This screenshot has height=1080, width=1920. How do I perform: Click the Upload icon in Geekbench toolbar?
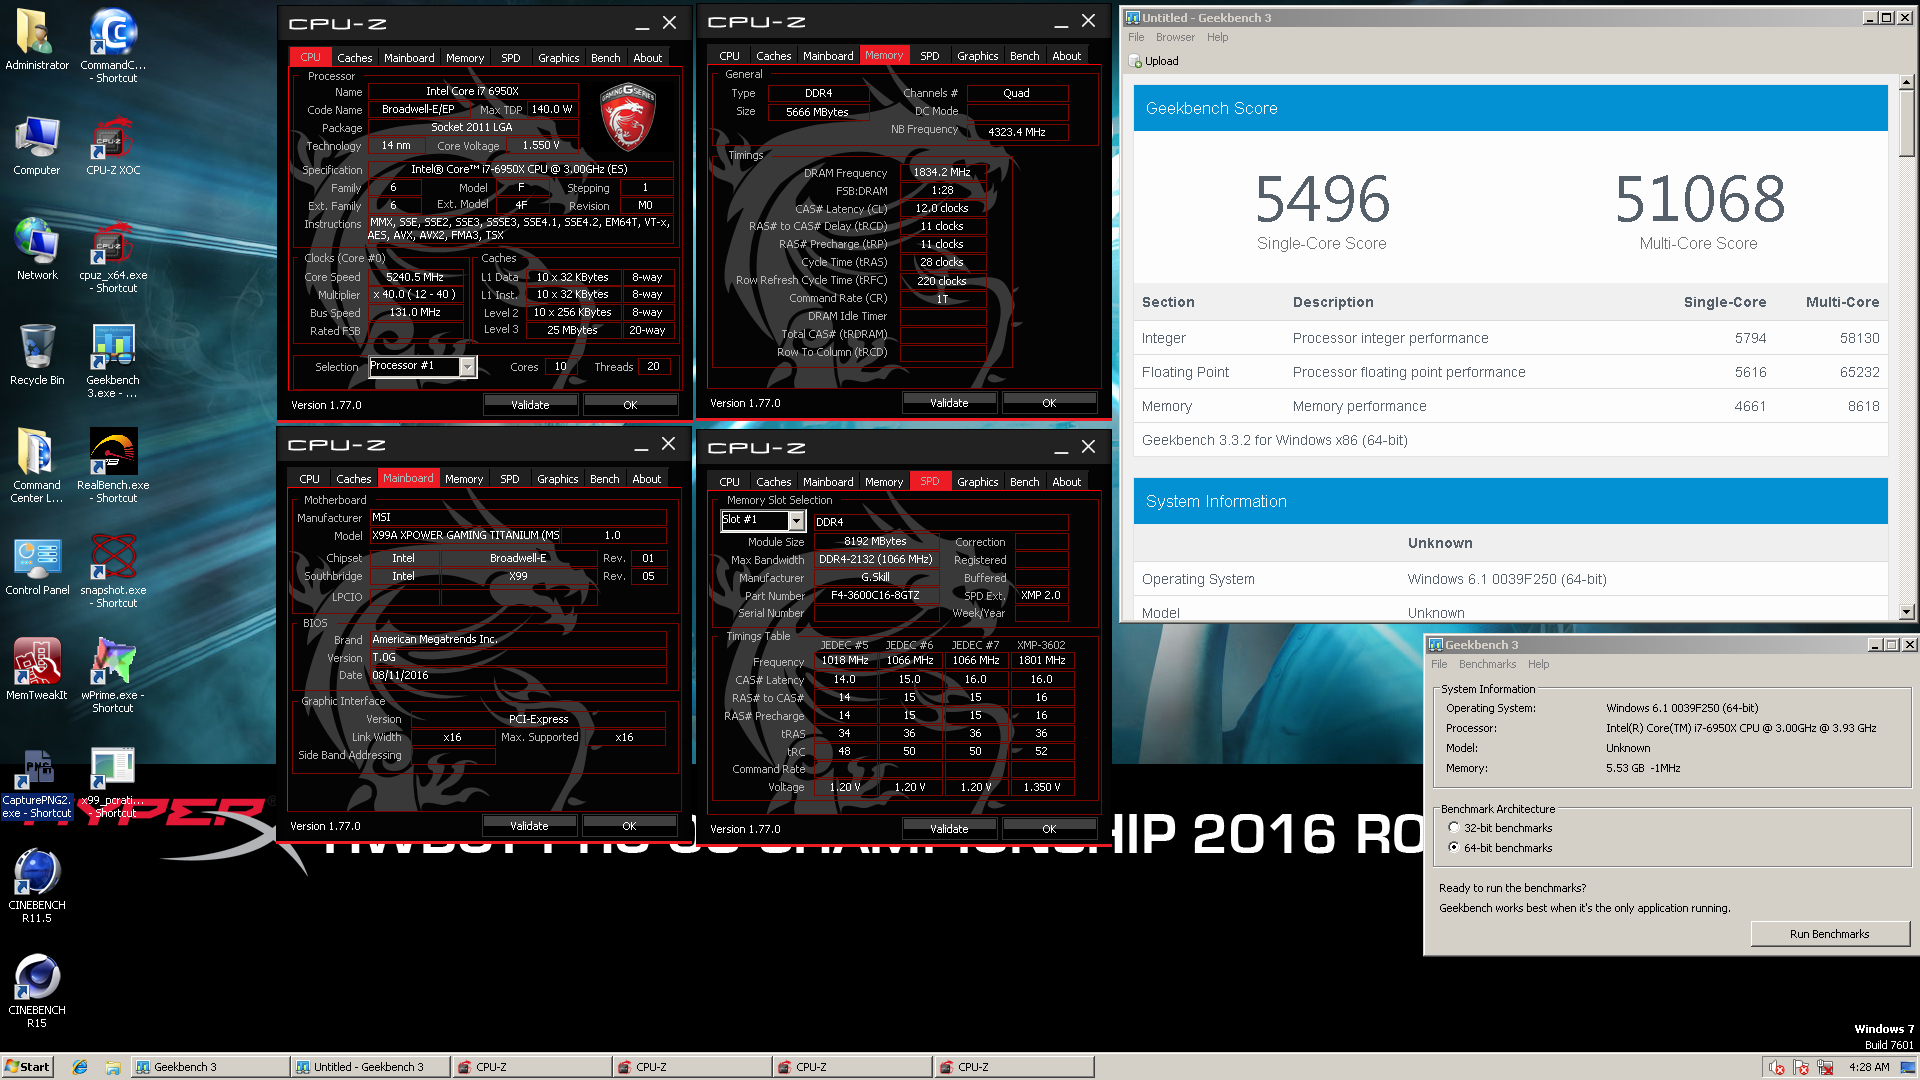1135,61
